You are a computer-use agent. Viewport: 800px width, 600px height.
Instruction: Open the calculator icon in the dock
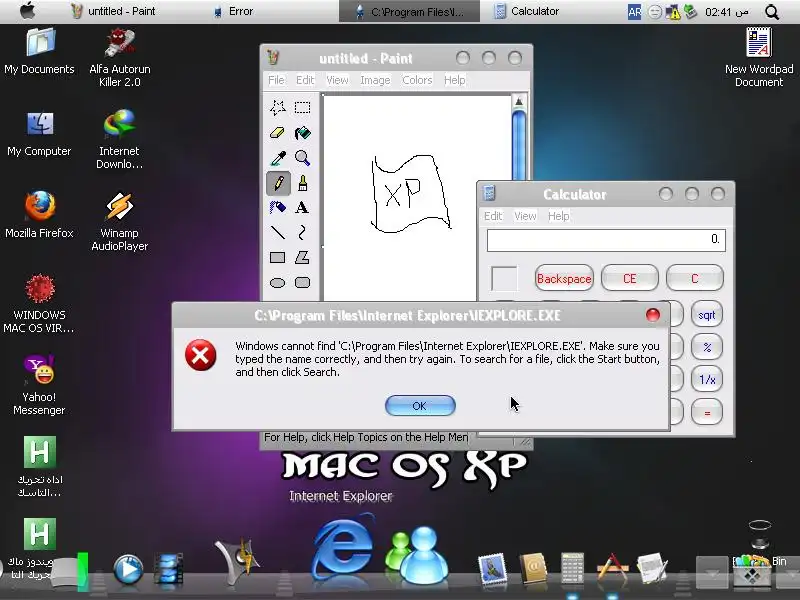click(572, 567)
